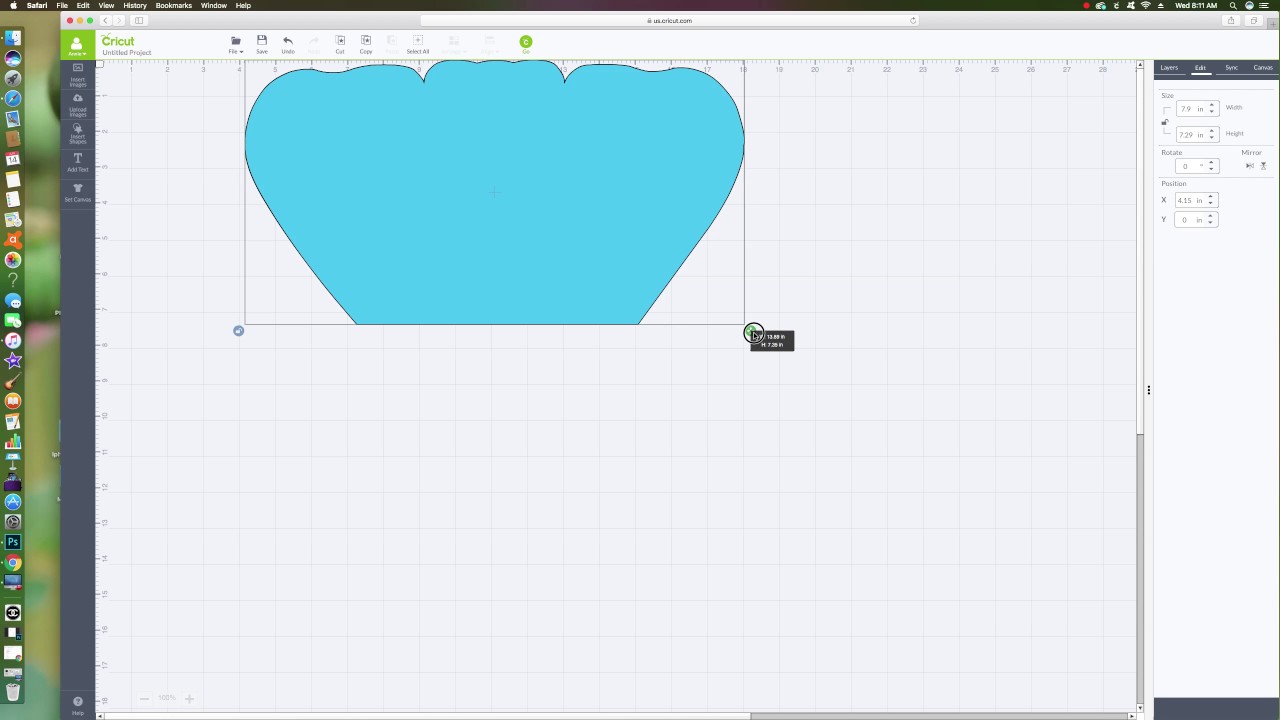Adjust the Y position stepper
Screen dimensions: 1280x720
pyautogui.click(x=1211, y=219)
